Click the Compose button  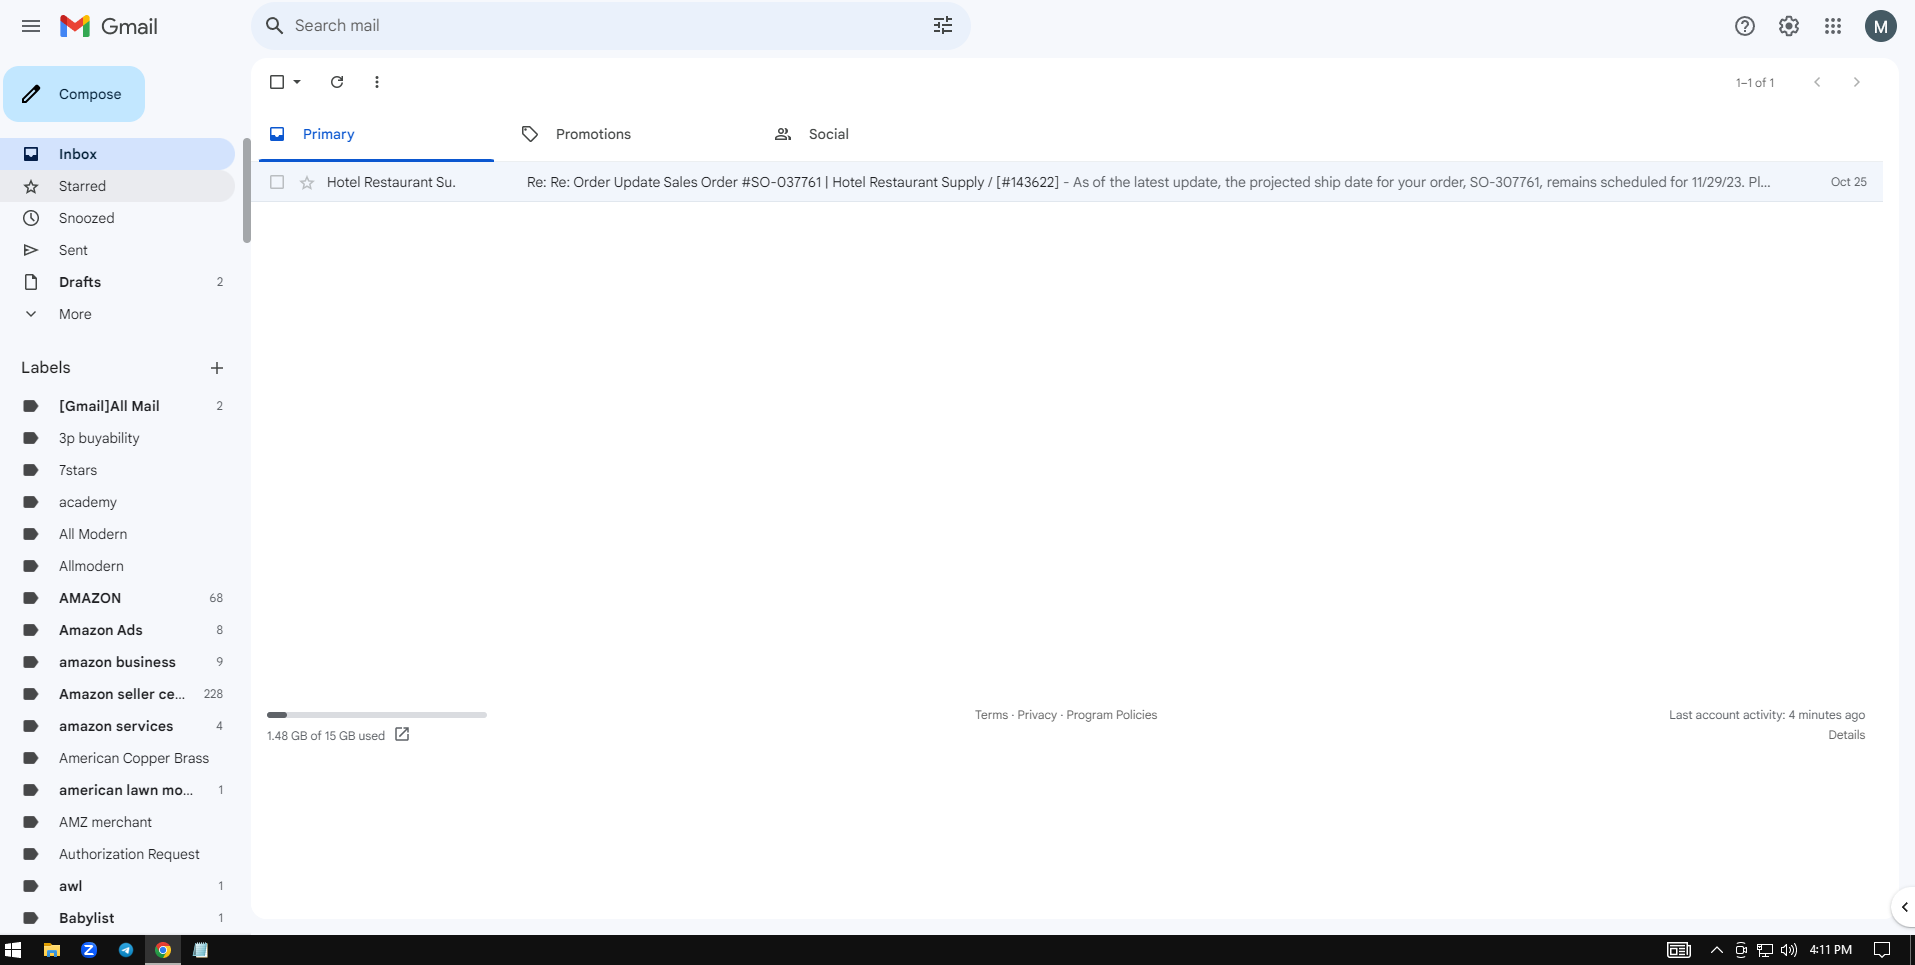click(x=74, y=94)
